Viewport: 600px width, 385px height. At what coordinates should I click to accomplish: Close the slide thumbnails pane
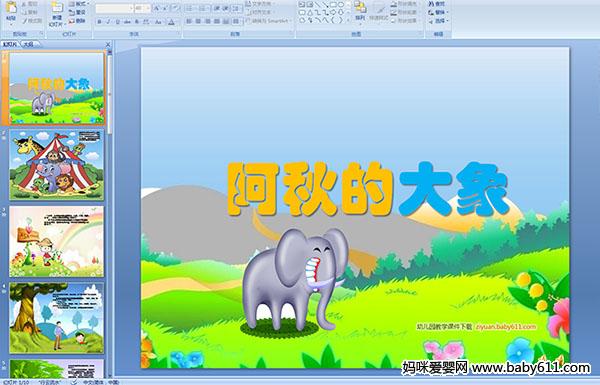tap(108, 44)
